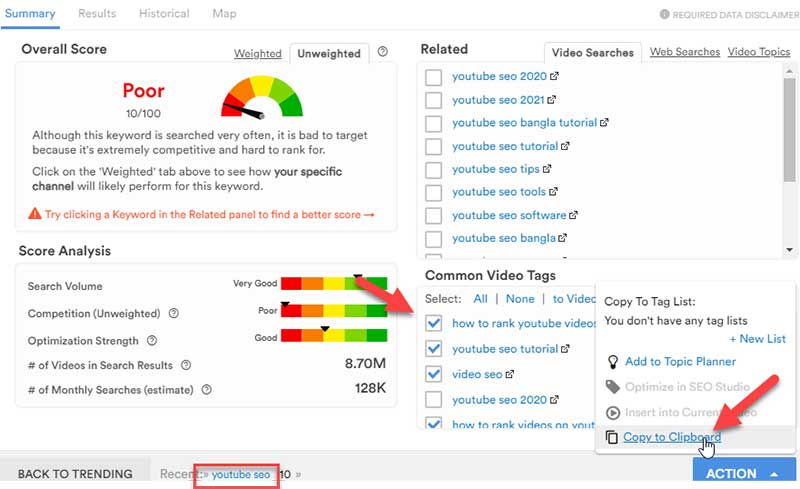
Task: Select None for common video tags
Action: click(520, 299)
